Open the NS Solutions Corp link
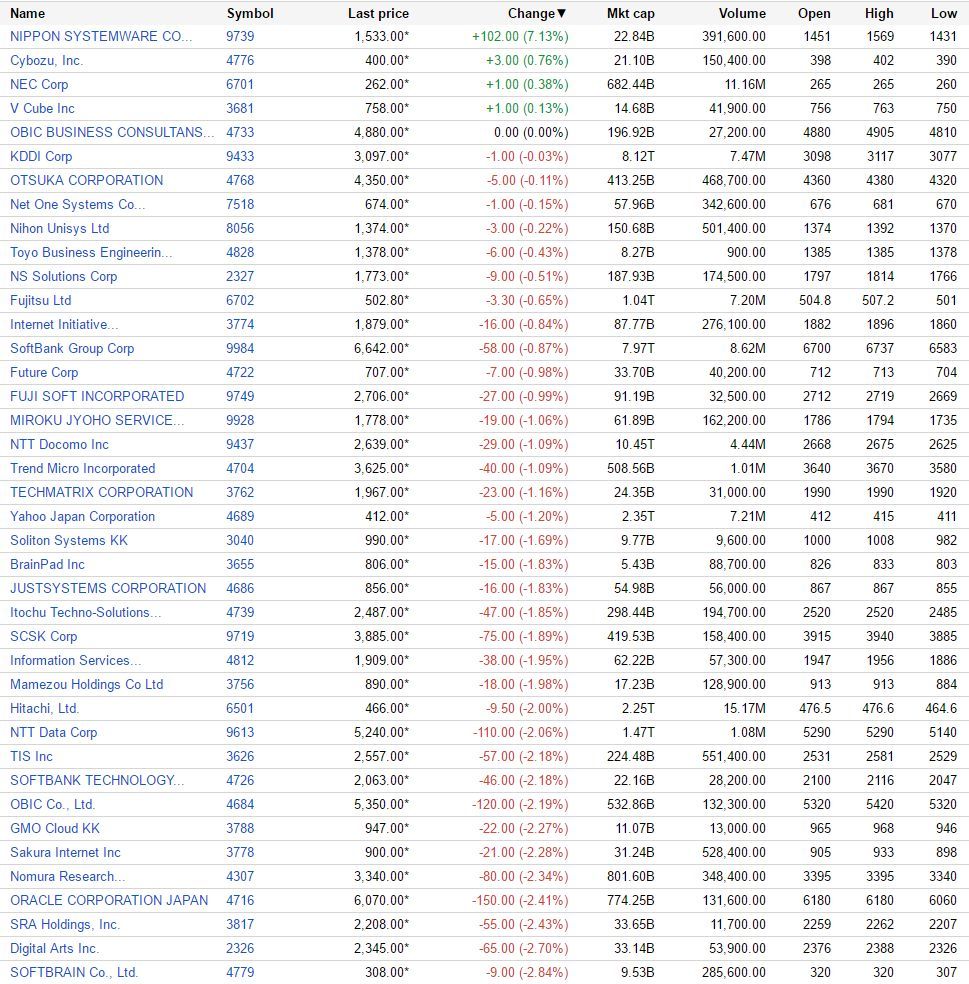Image resolution: width=969 pixels, height=984 pixels. (63, 276)
